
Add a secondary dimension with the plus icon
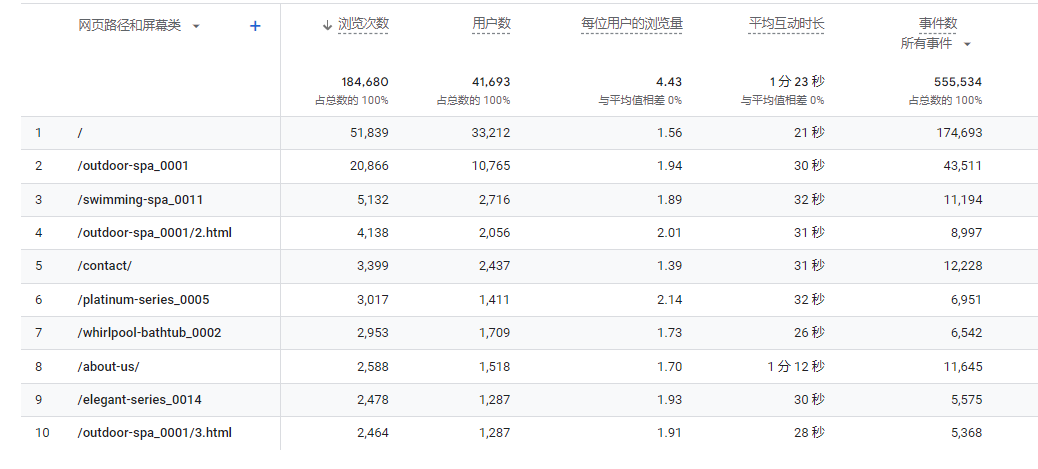(255, 26)
